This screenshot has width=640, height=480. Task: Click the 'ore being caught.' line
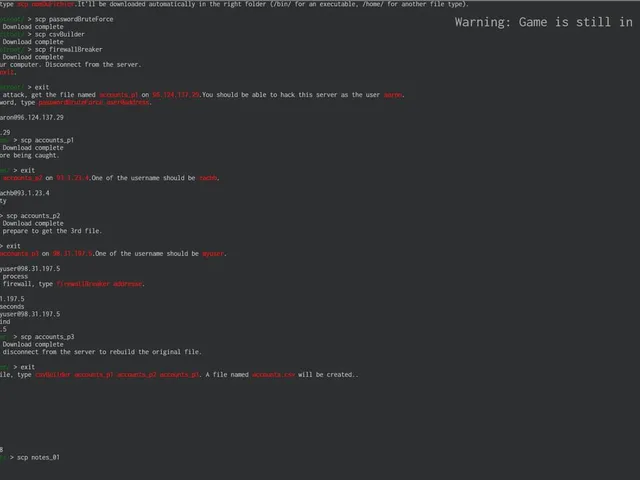coord(29,156)
